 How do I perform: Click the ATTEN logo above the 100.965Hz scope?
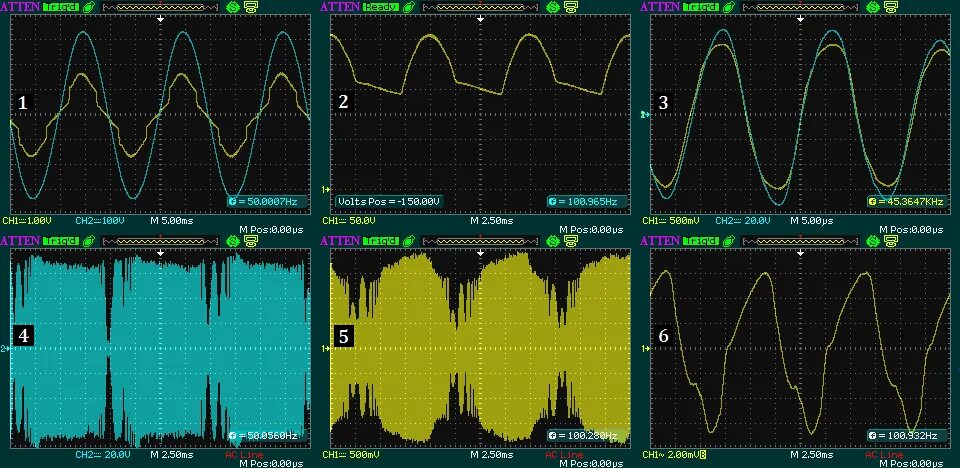[x=341, y=7]
